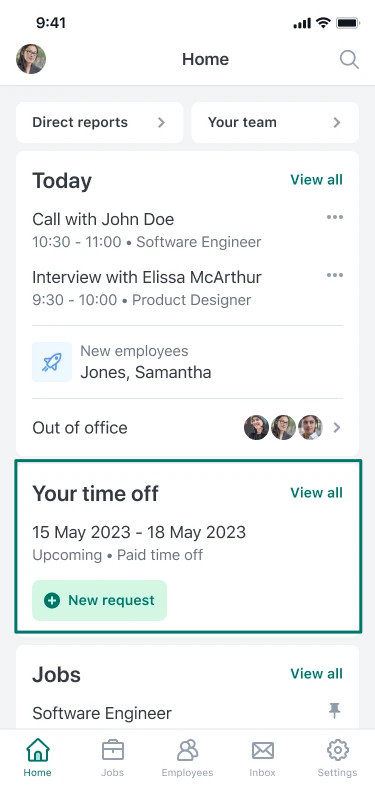Open the Direct reports chevron
Viewport: 375px width, 791px height.
click(x=162, y=122)
